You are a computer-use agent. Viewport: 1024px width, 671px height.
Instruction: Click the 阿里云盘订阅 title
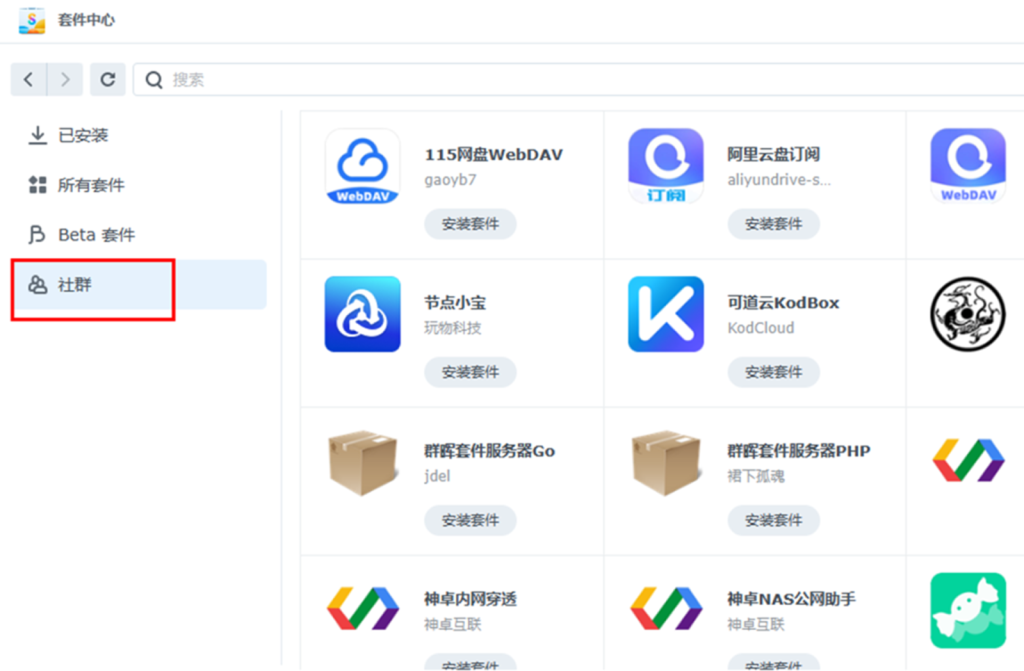coord(773,155)
